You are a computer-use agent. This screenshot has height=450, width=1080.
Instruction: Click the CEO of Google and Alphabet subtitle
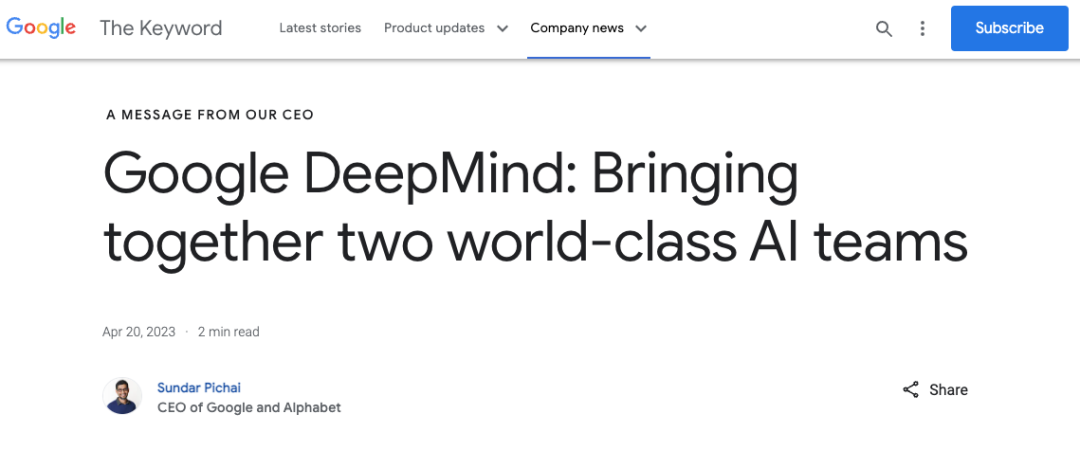(249, 407)
